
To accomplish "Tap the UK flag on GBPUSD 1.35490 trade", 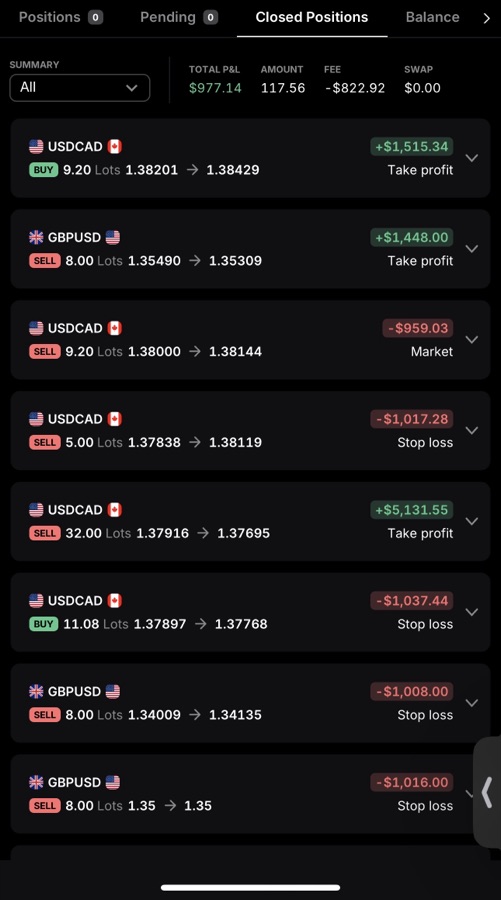I will (x=36, y=237).
